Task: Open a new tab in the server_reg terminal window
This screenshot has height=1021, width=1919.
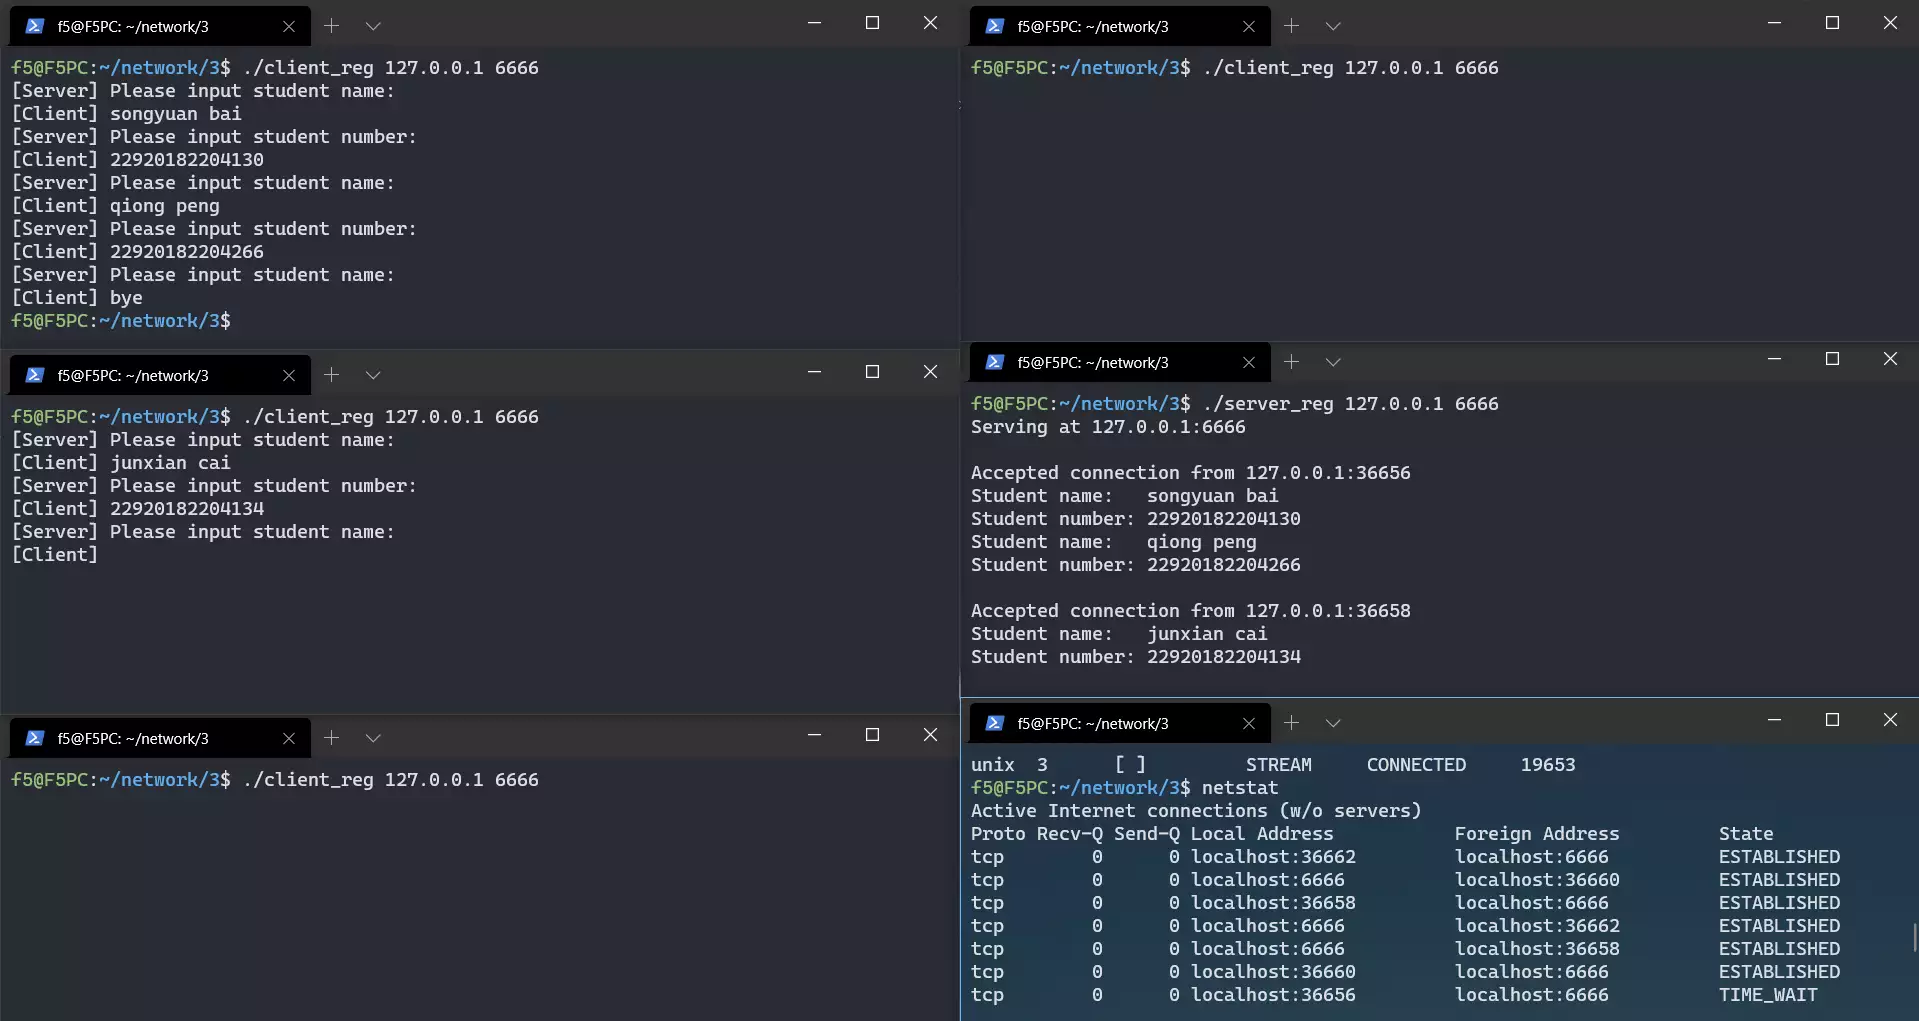Action: pos(1291,362)
